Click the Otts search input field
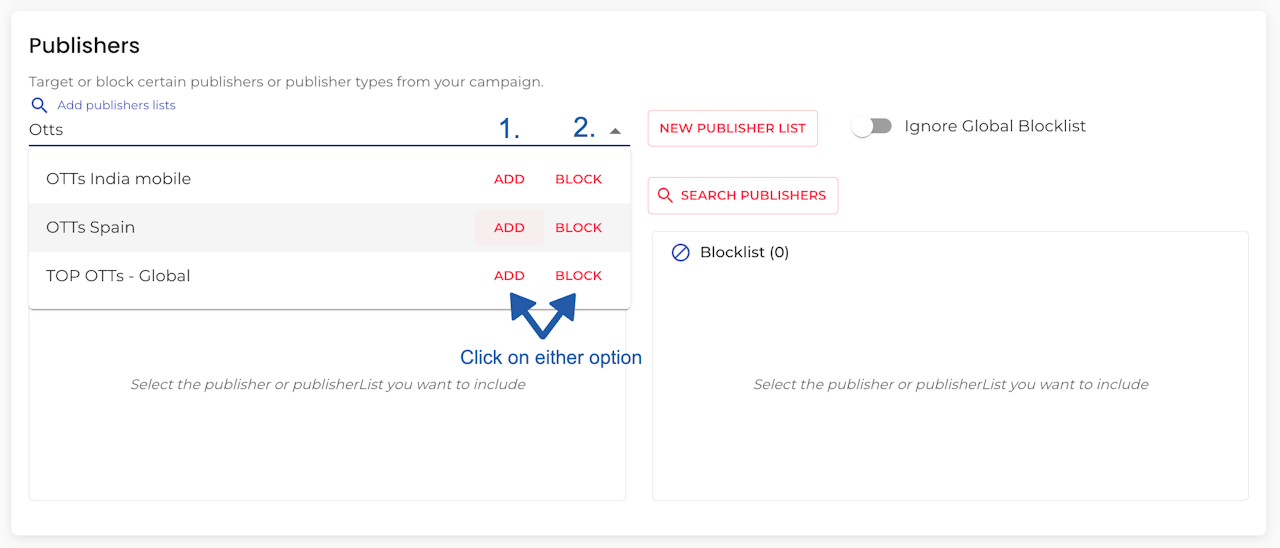This screenshot has height=548, width=1280. 250,130
